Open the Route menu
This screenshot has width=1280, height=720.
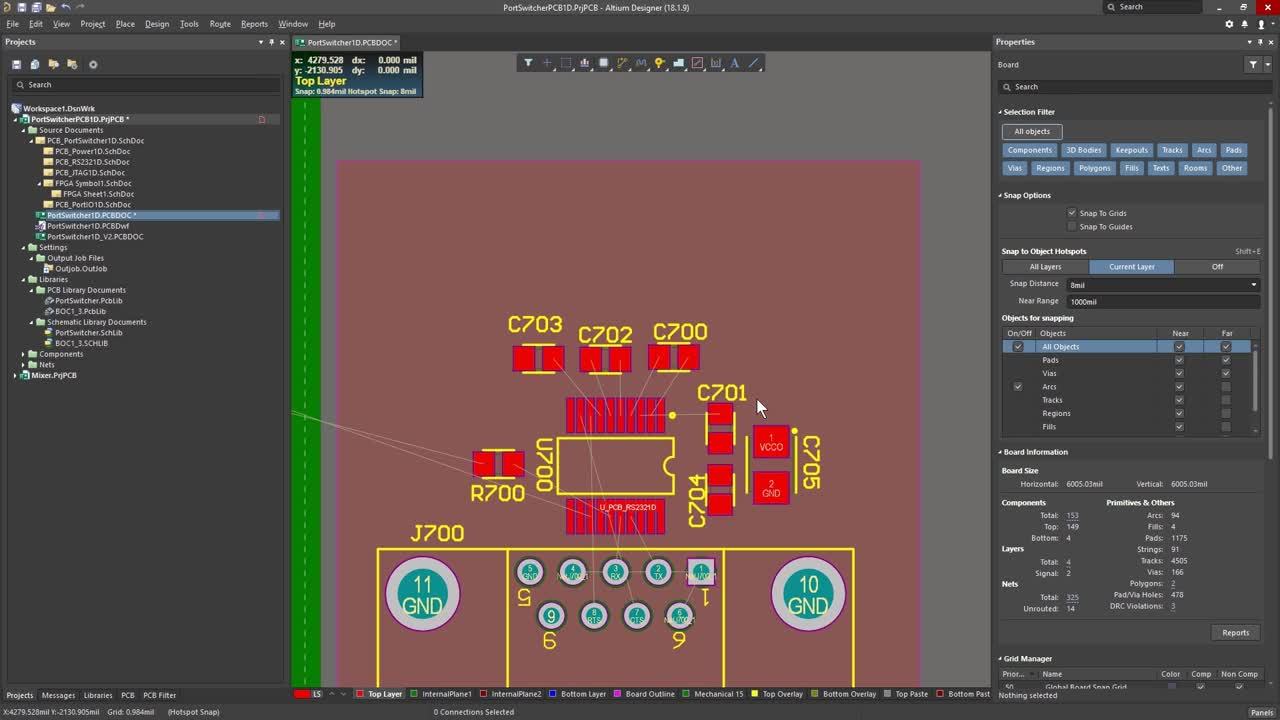click(x=220, y=24)
